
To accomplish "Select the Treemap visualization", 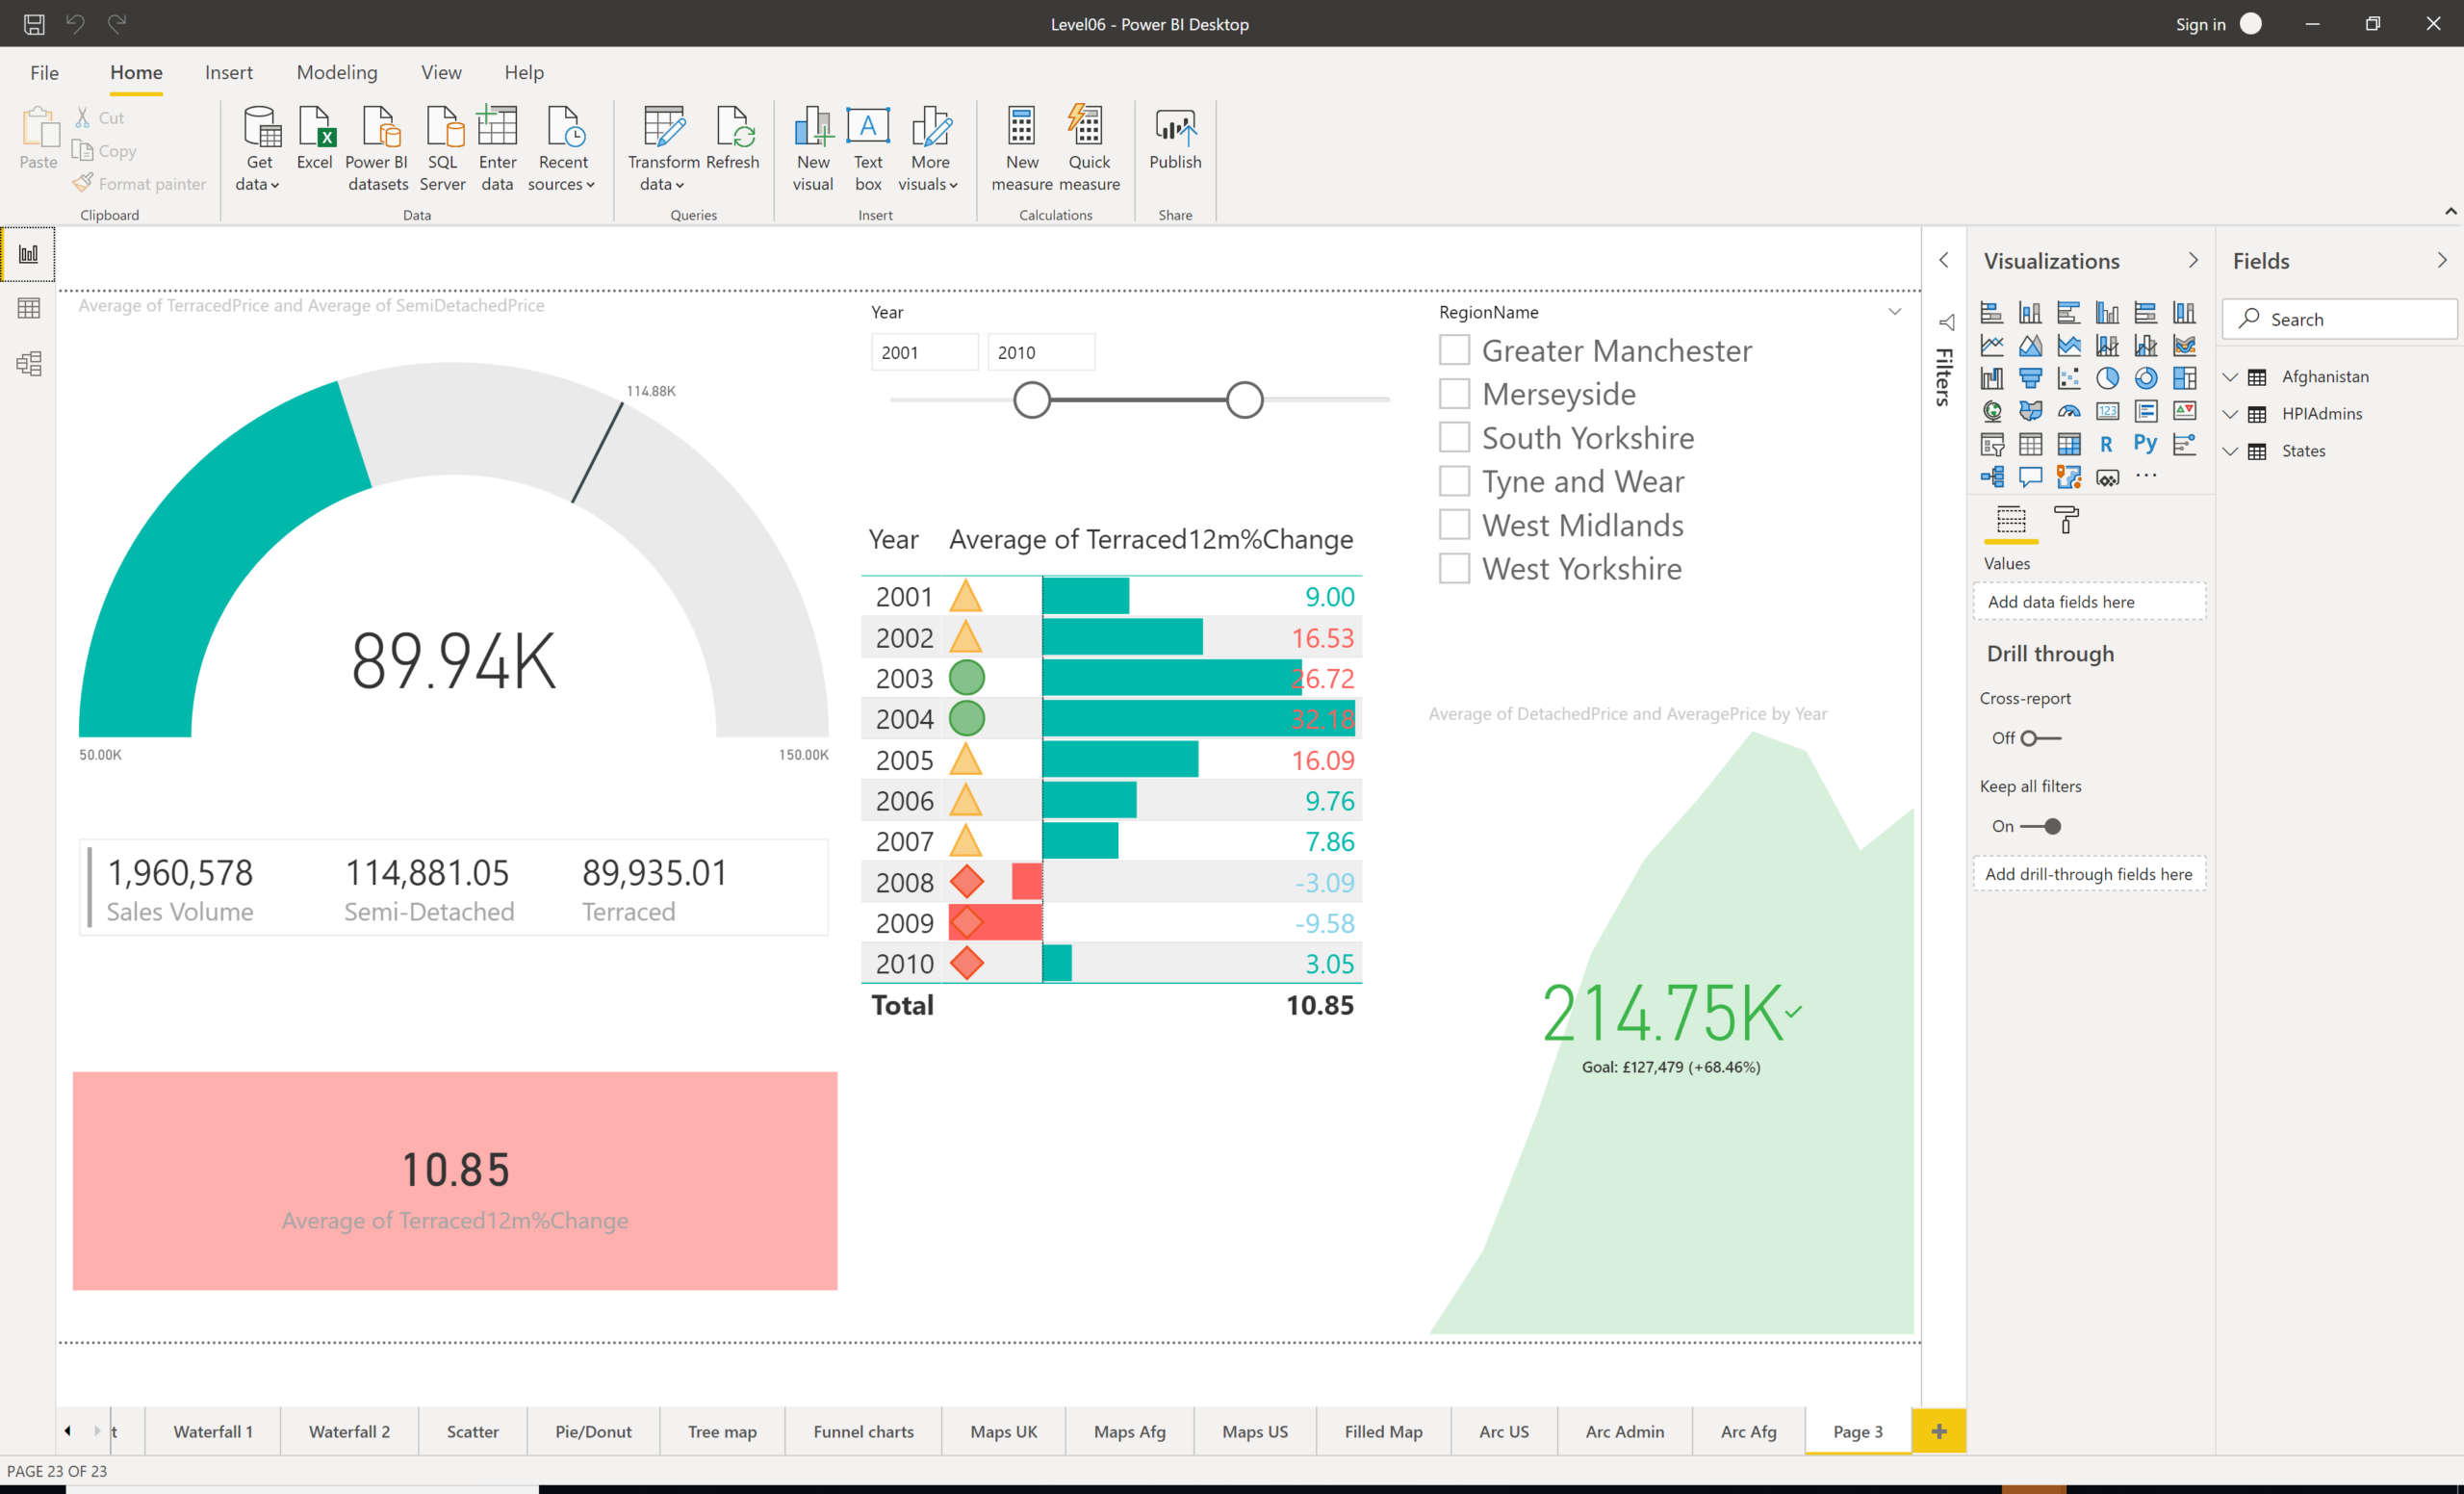I will (x=2184, y=379).
